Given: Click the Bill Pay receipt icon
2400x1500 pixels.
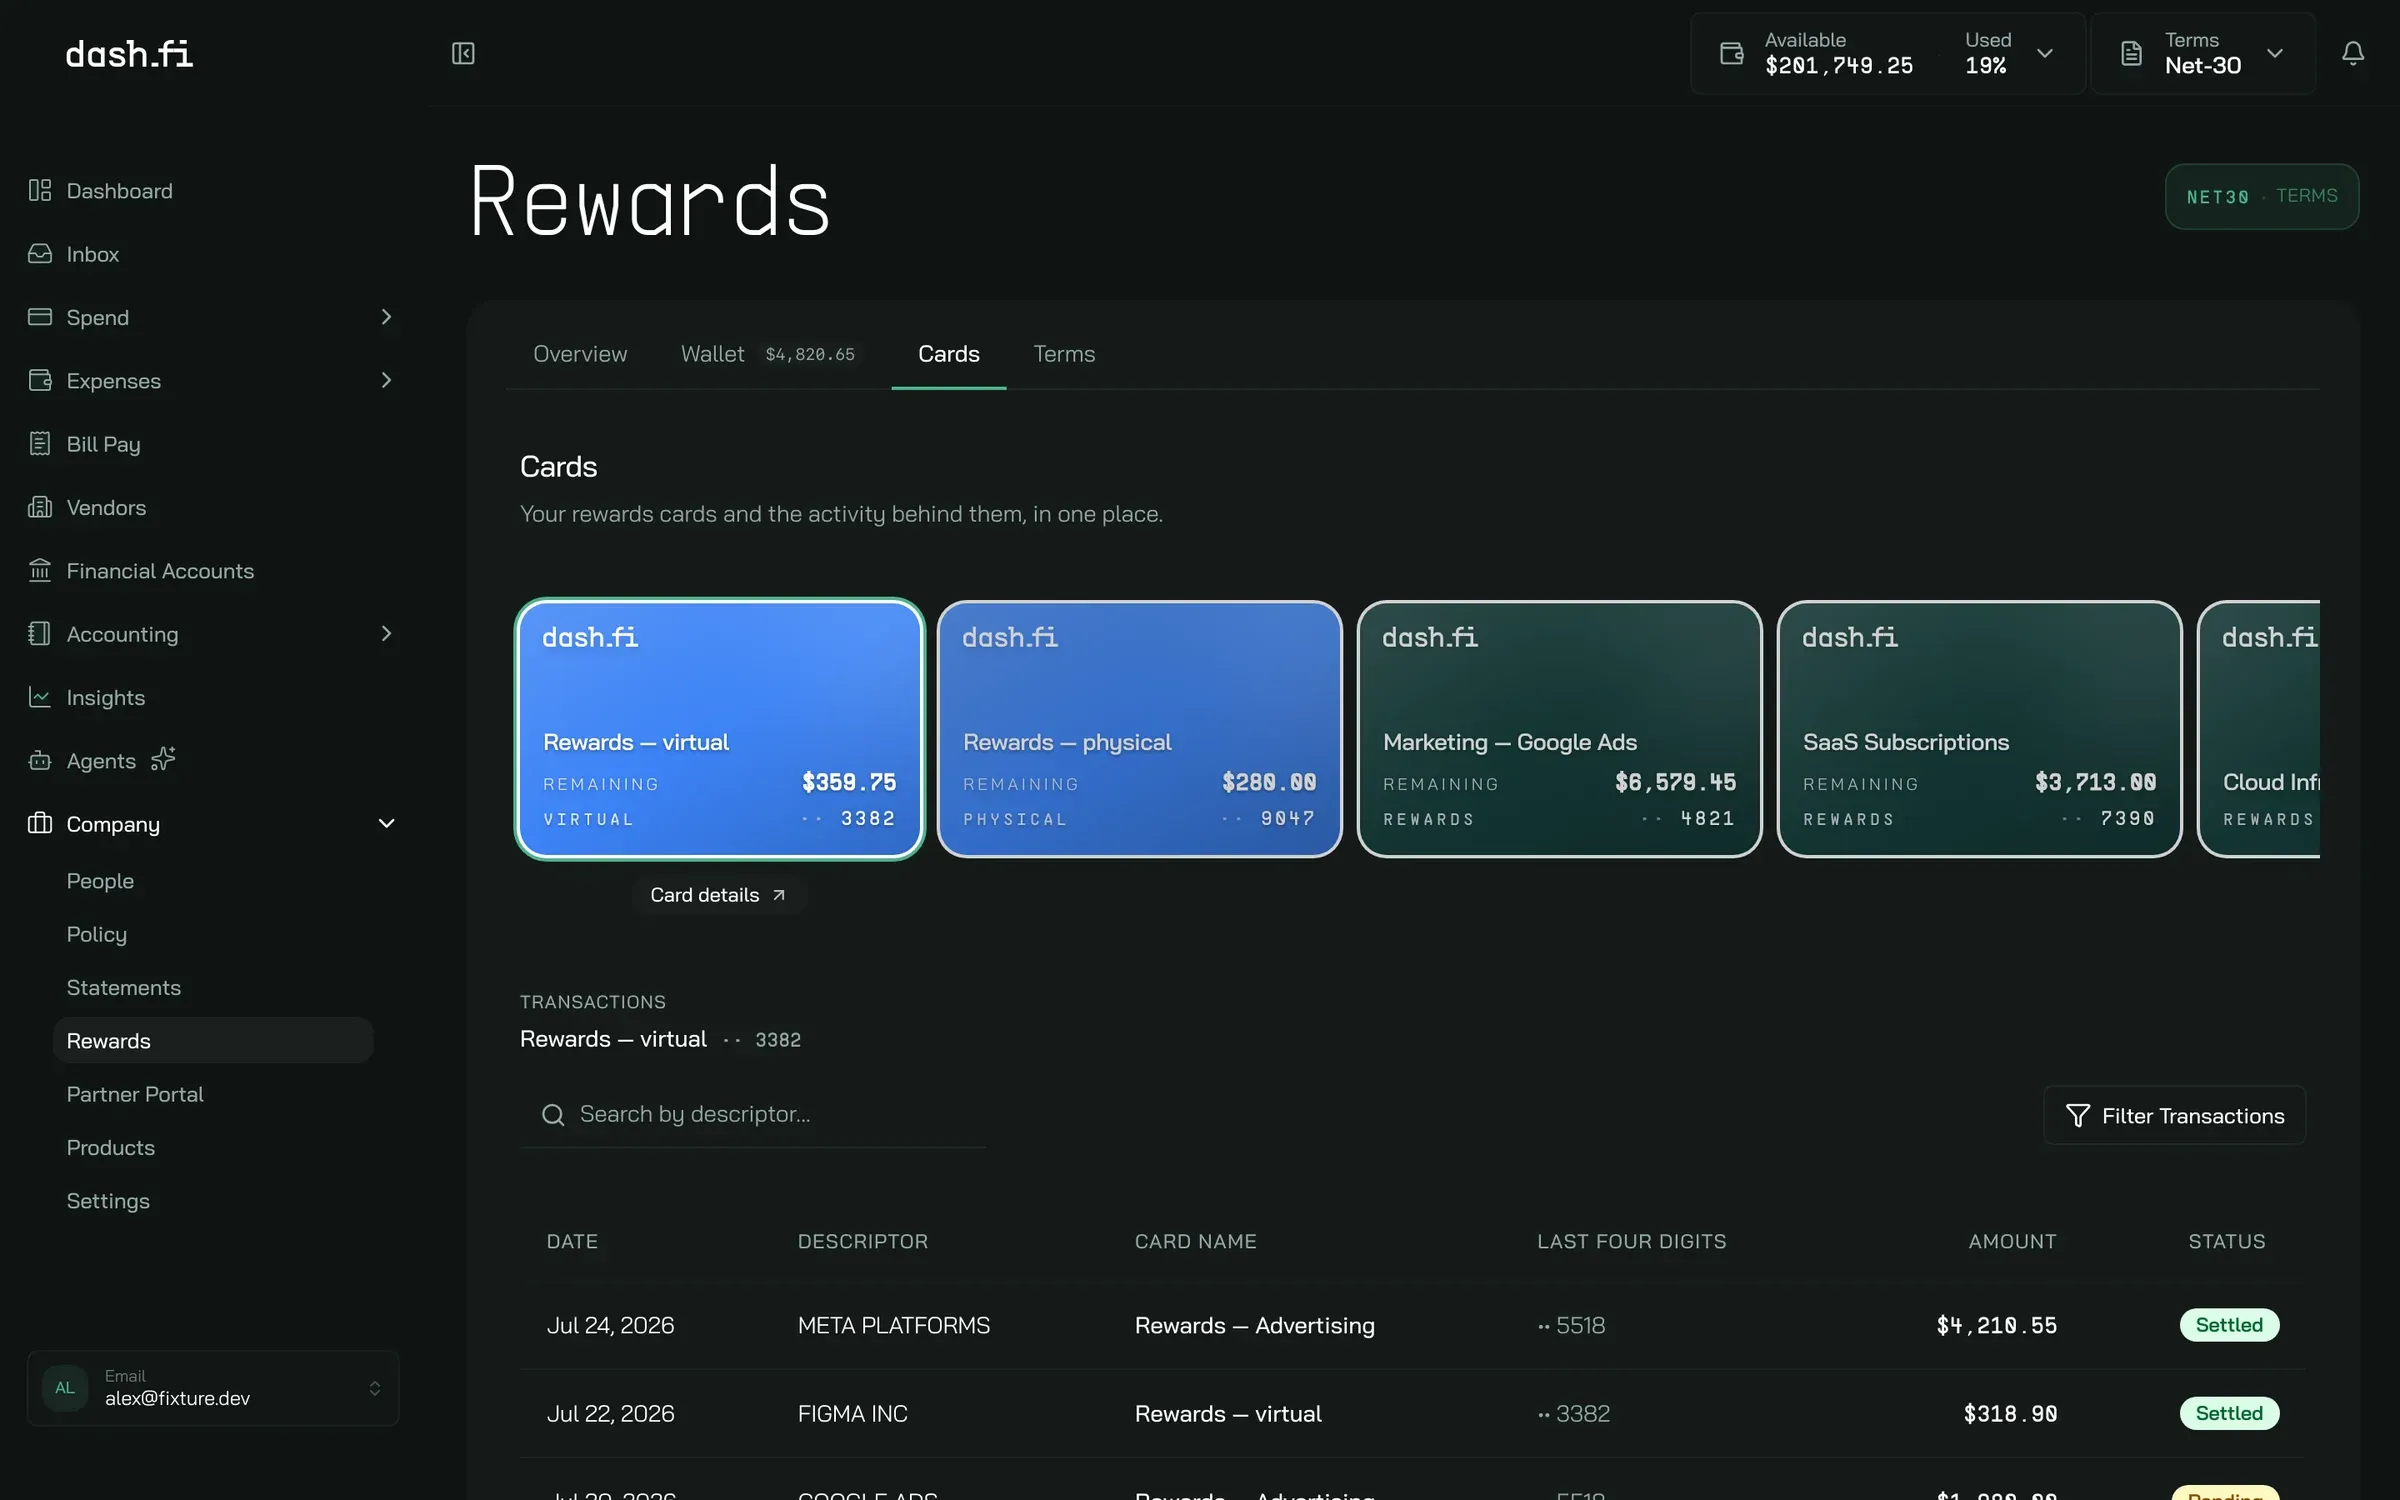Looking at the screenshot, I should click(40, 443).
